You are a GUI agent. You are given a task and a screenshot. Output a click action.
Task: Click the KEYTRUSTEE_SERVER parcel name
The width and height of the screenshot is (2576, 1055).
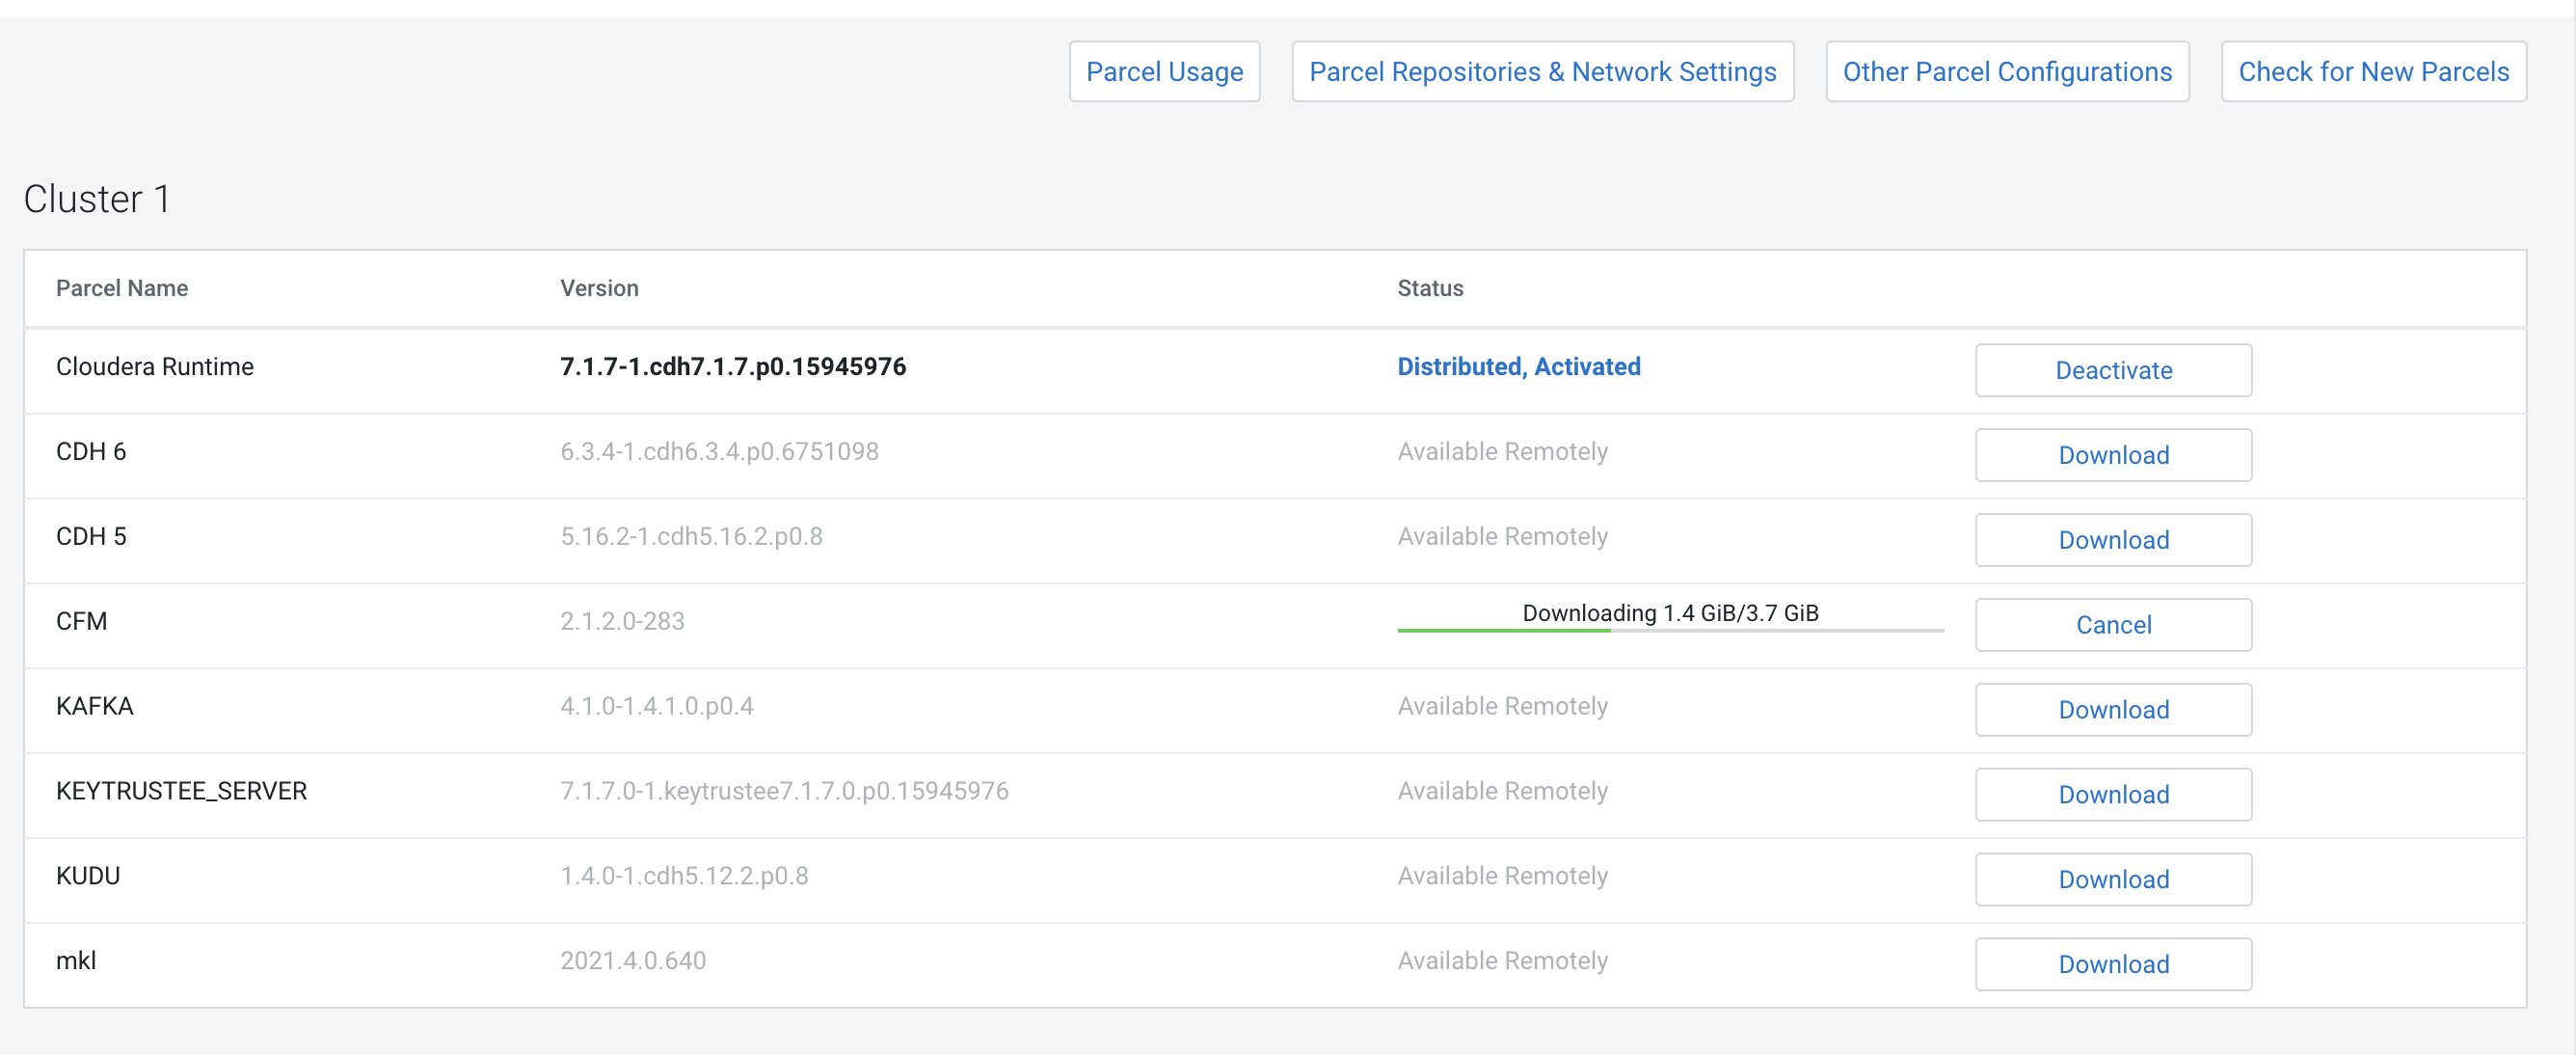coord(181,791)
